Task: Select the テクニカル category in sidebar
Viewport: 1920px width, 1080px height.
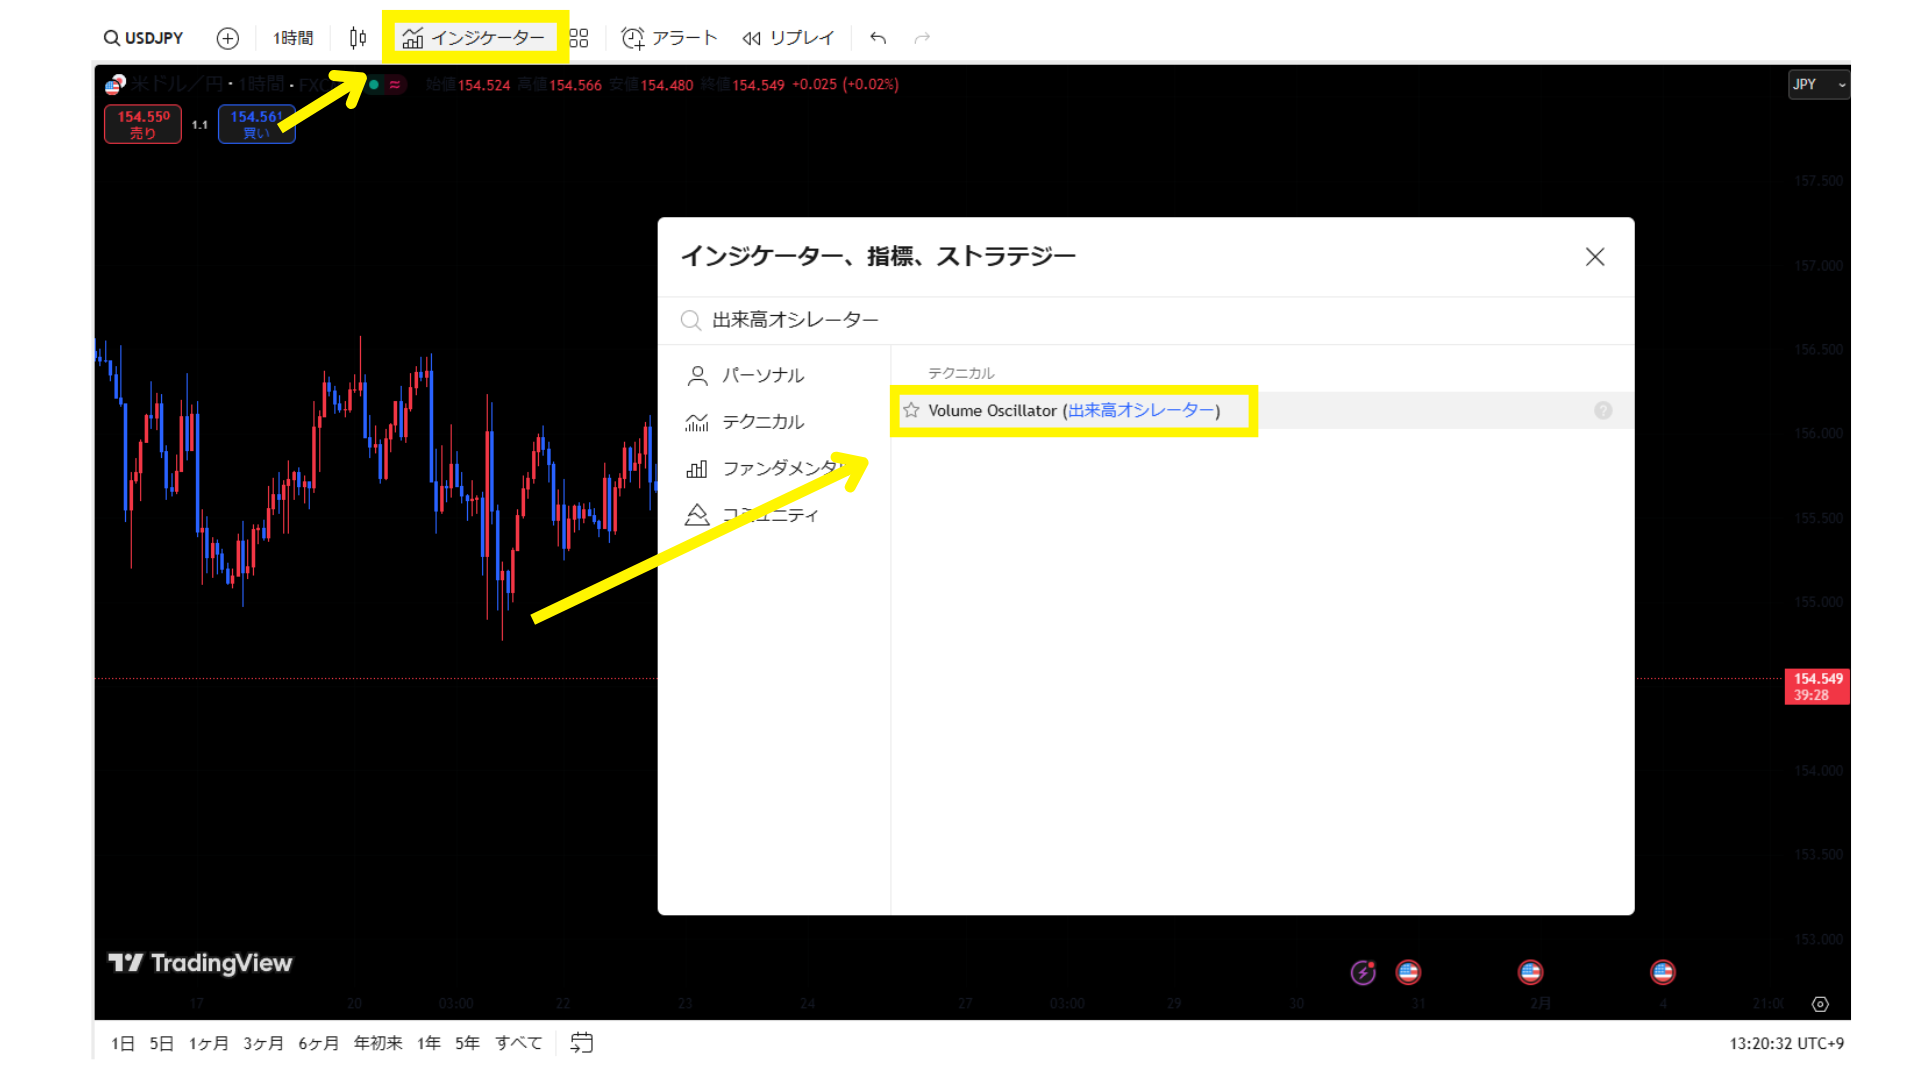Action: point(762,422)
